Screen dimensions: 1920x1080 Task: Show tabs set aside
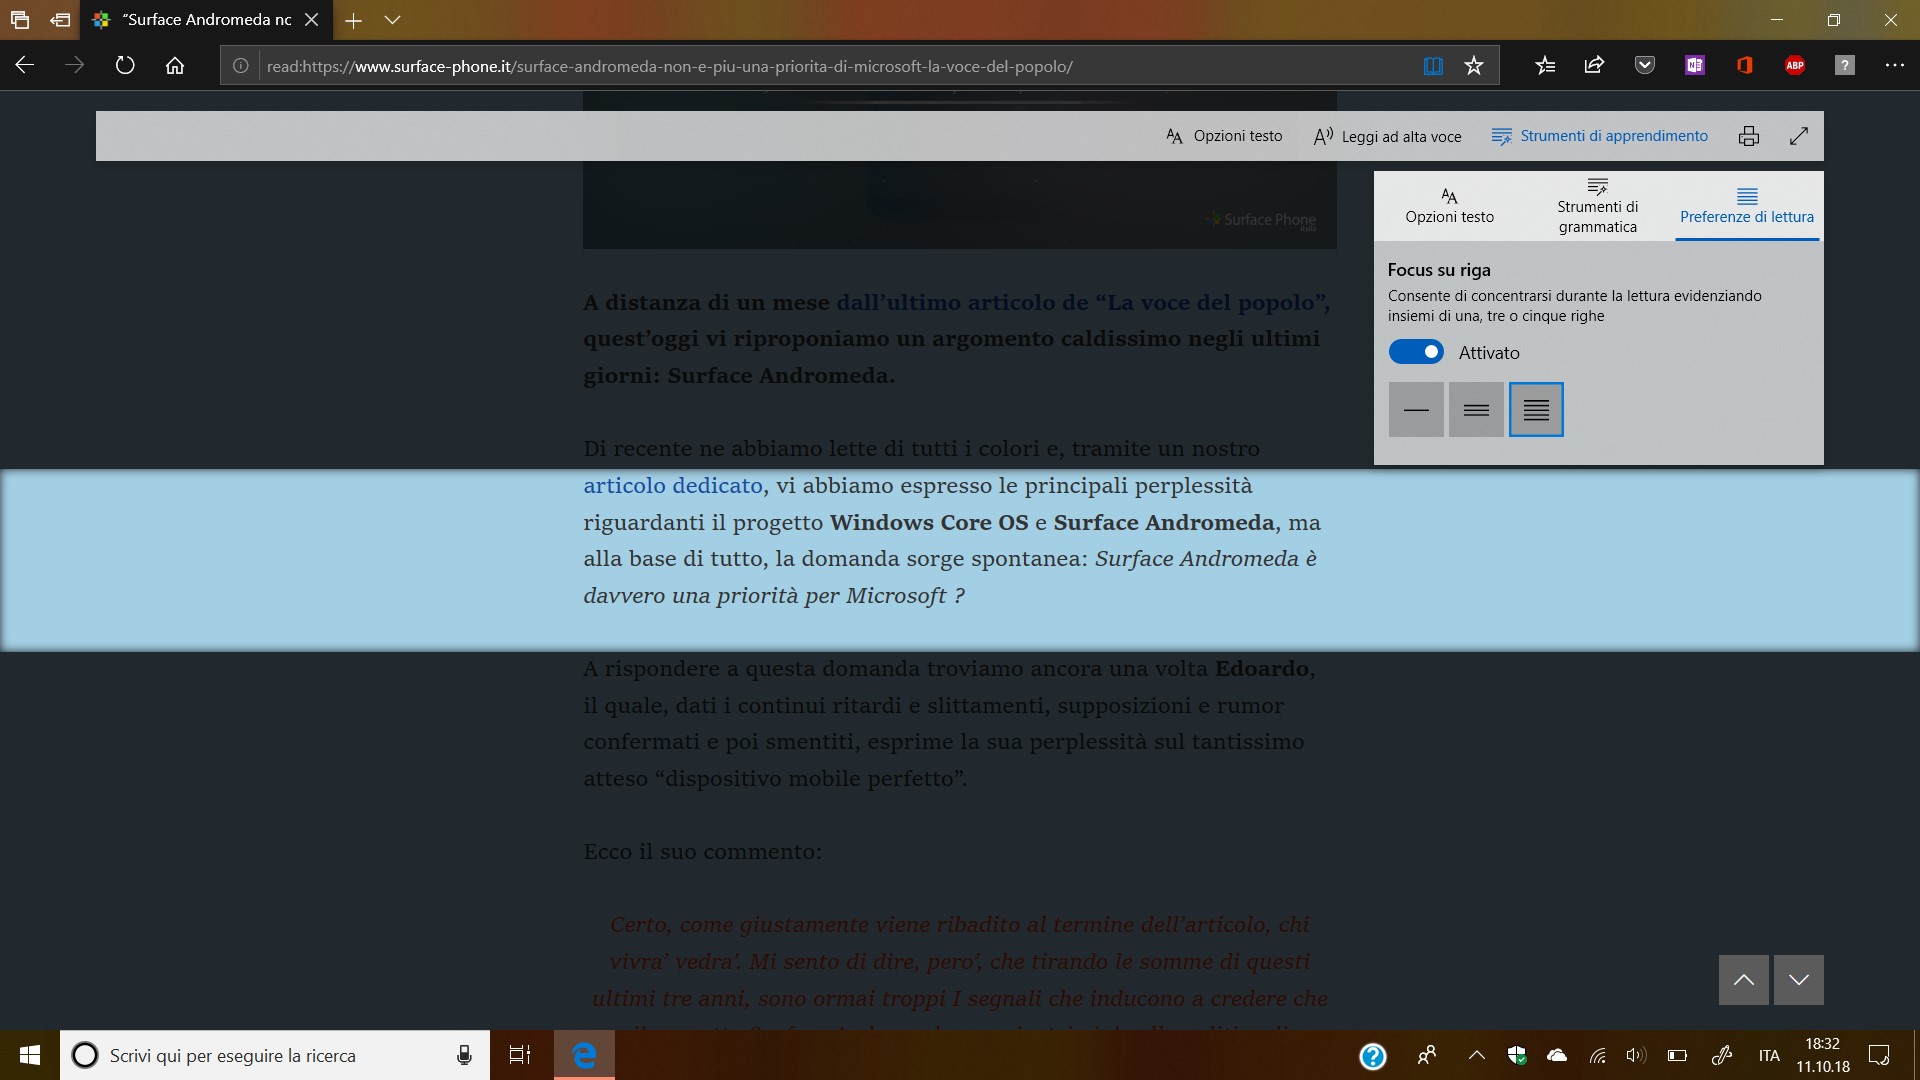pos(20,20)
